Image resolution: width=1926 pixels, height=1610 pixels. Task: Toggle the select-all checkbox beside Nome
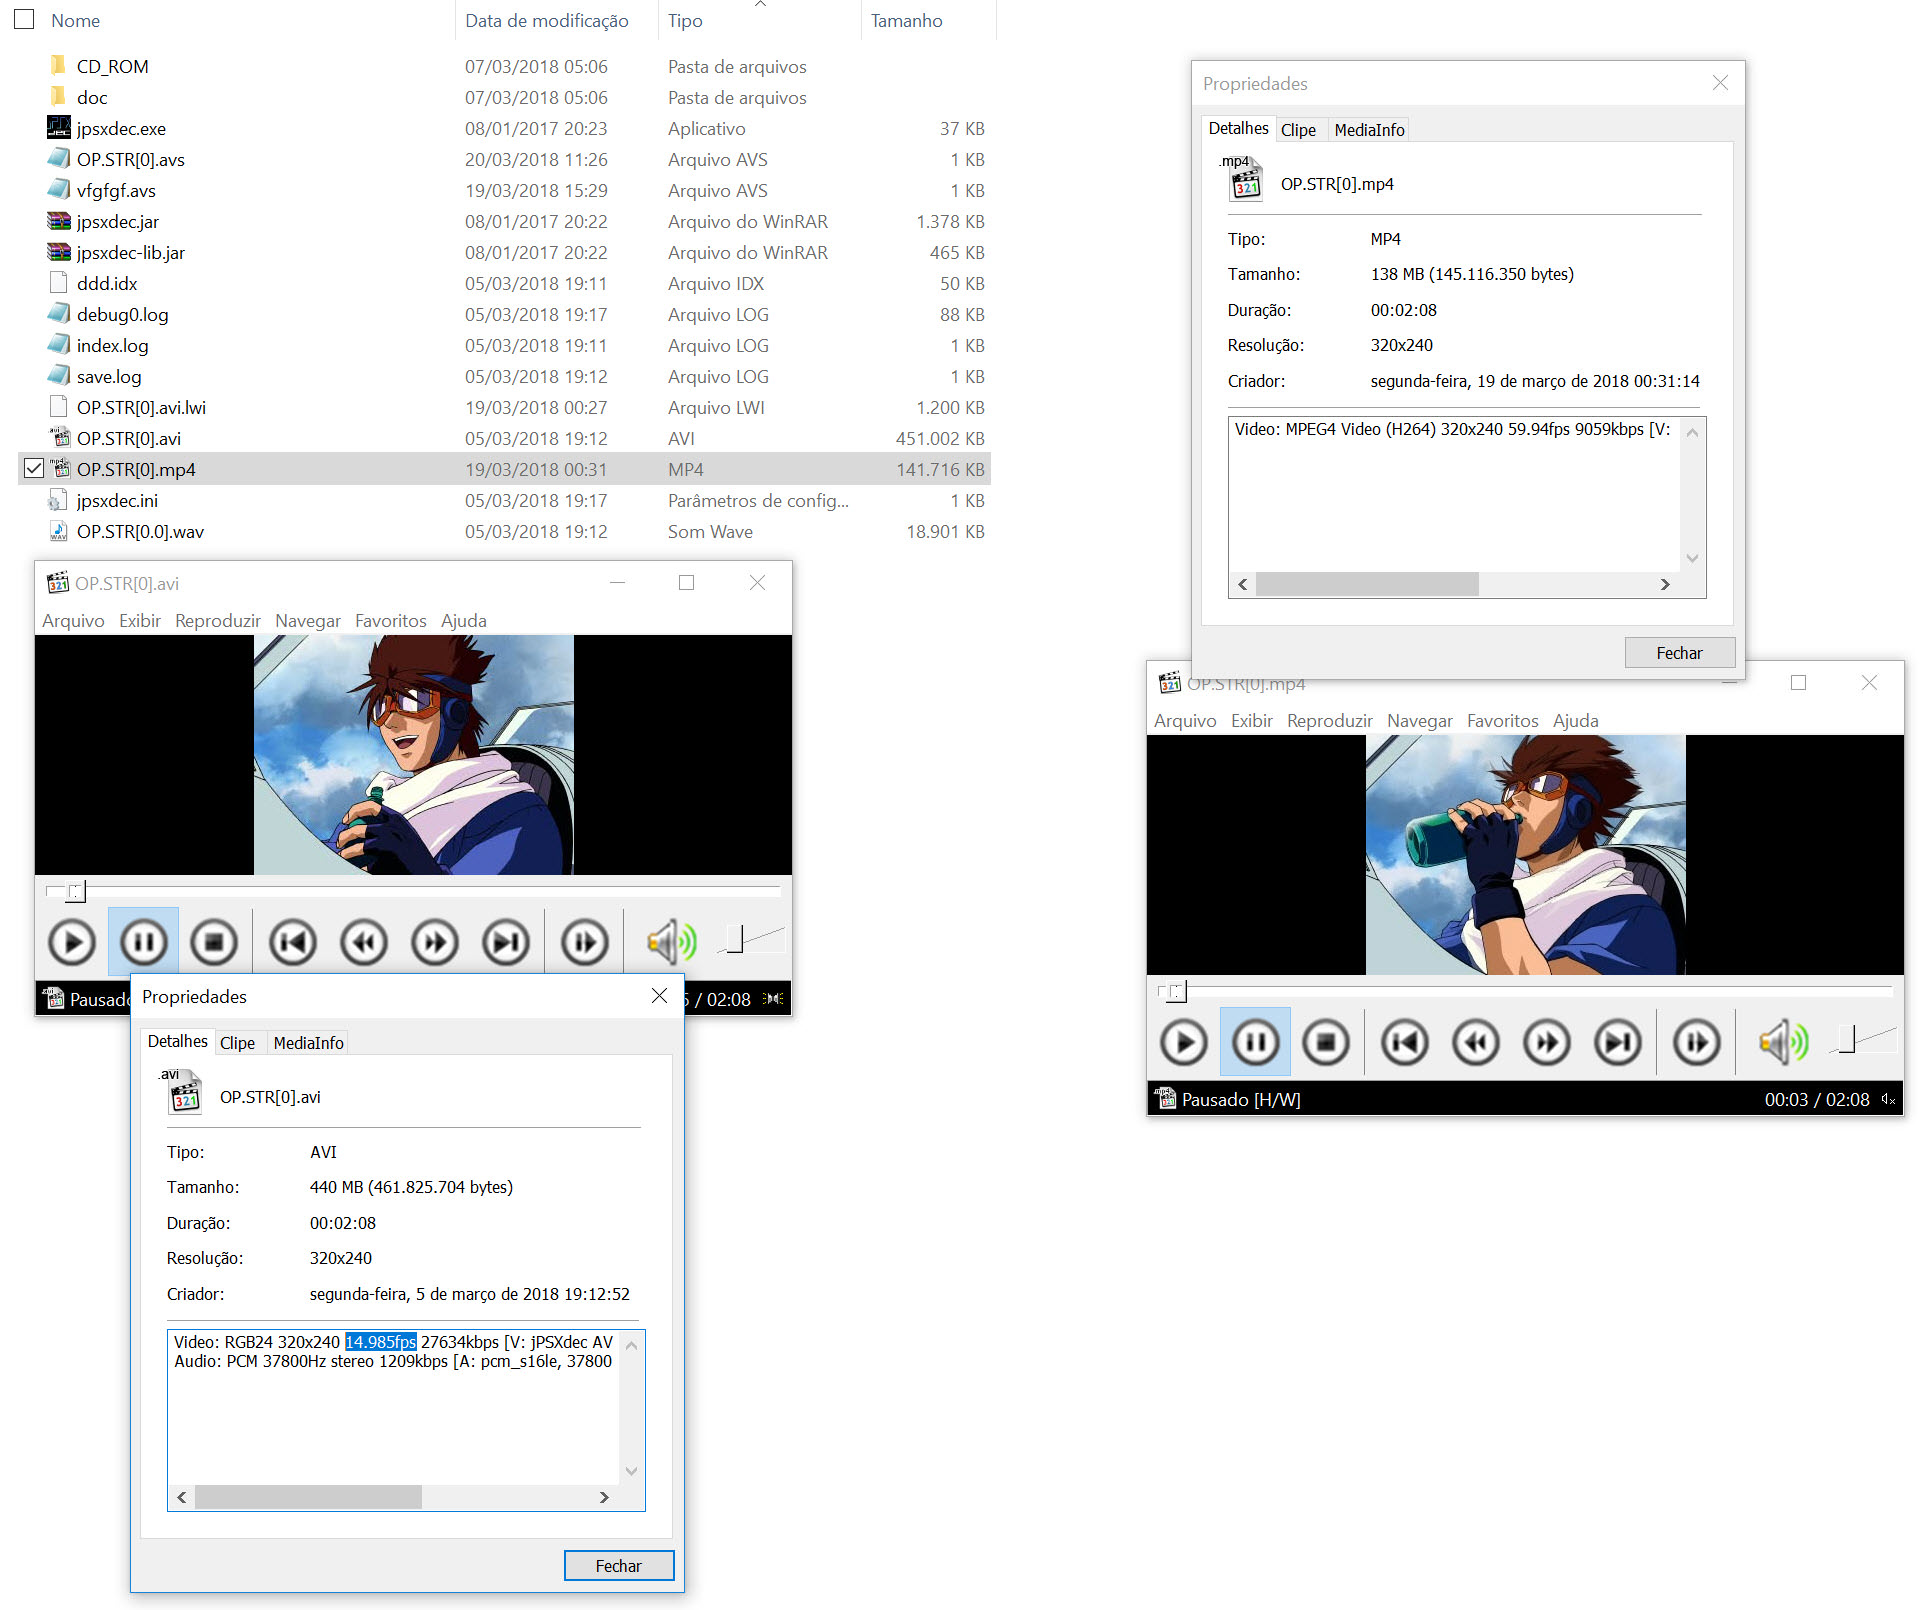[x=24, y=19]
